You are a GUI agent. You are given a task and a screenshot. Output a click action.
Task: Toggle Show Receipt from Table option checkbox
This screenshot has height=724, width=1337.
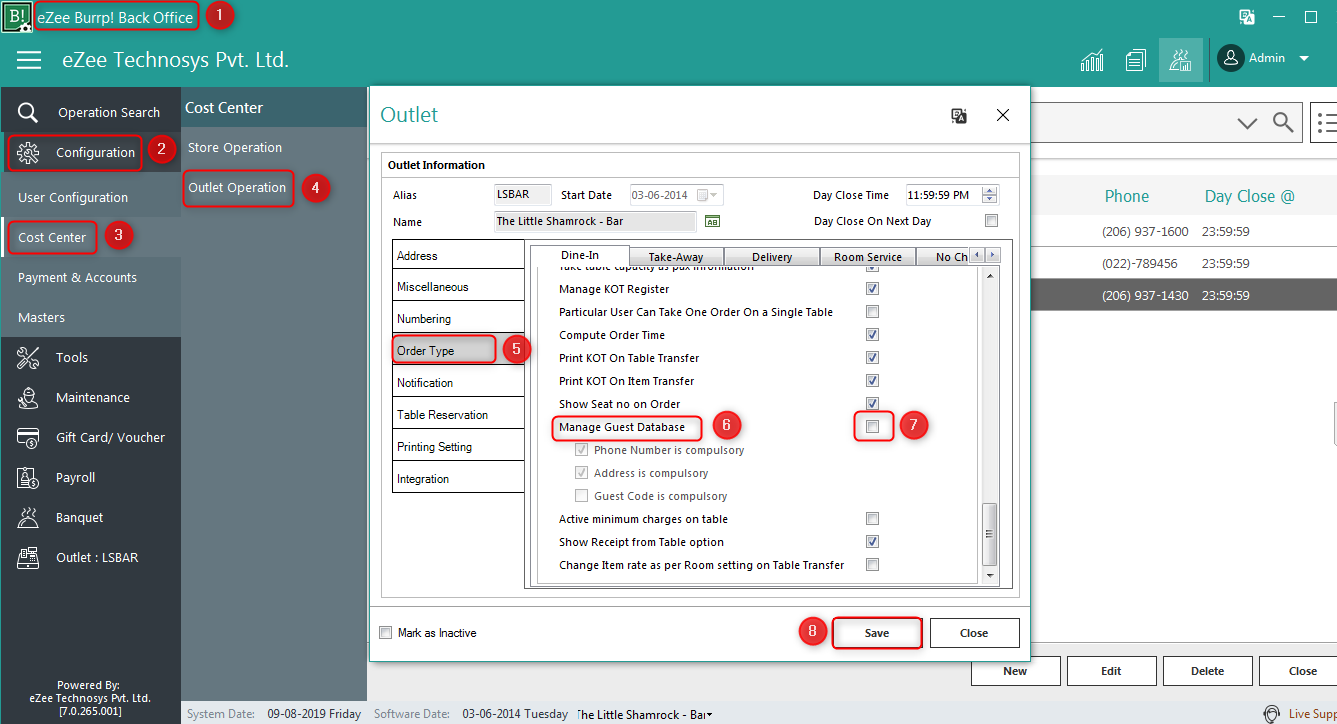coord(872,542)
